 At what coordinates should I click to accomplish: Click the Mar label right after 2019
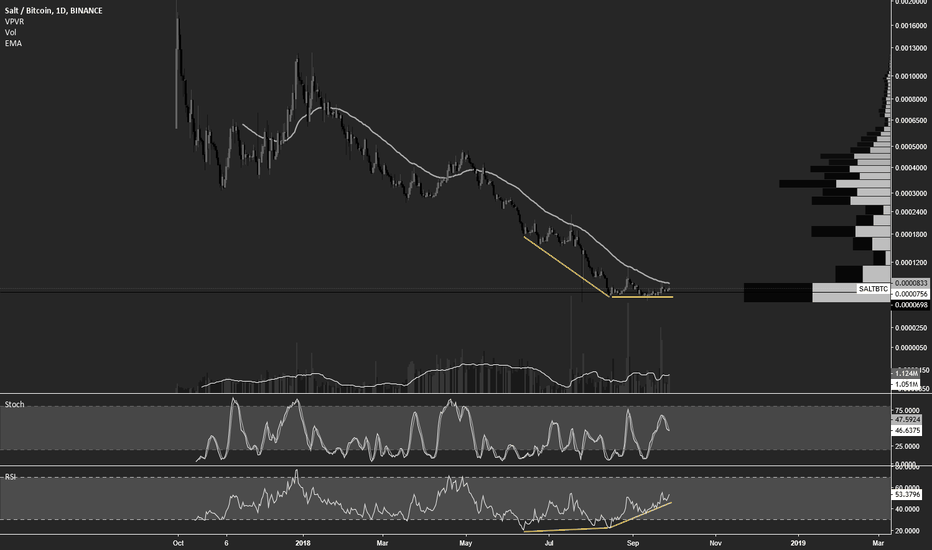tap(878, 543)
